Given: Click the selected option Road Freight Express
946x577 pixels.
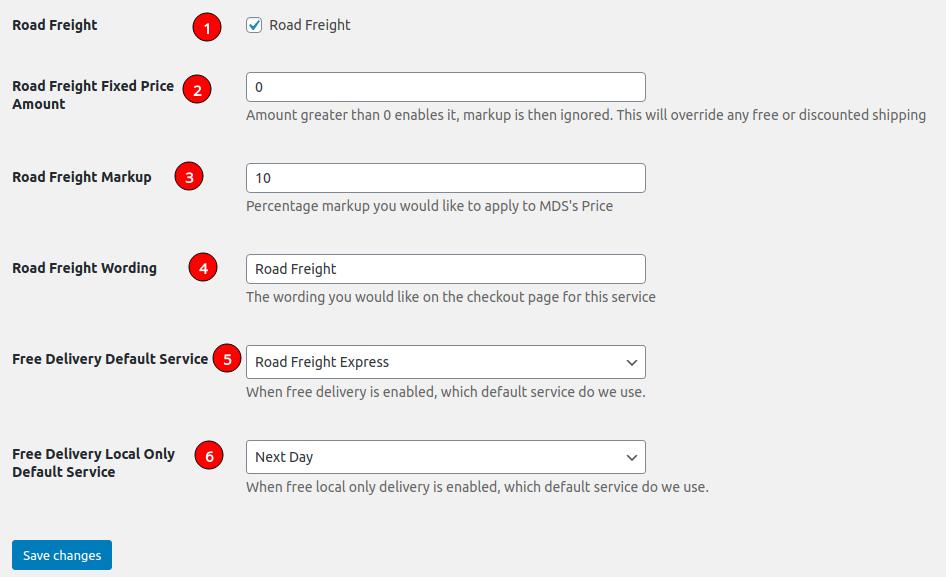Looking at the screenshot, I should click(320, 361).
